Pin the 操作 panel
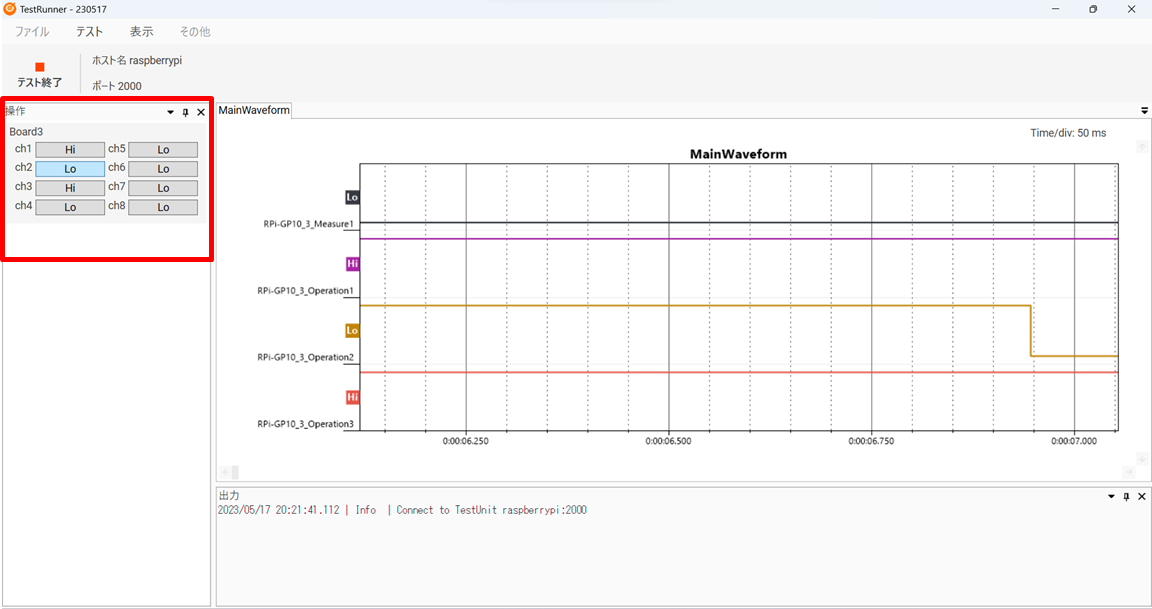Screen dimensions: 1152x609 tap(185, 112)
